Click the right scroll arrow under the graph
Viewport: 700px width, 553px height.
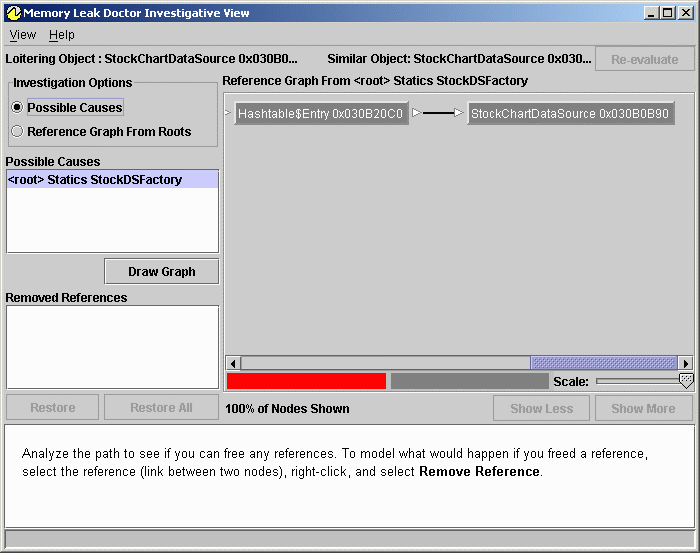pos(685,363)
